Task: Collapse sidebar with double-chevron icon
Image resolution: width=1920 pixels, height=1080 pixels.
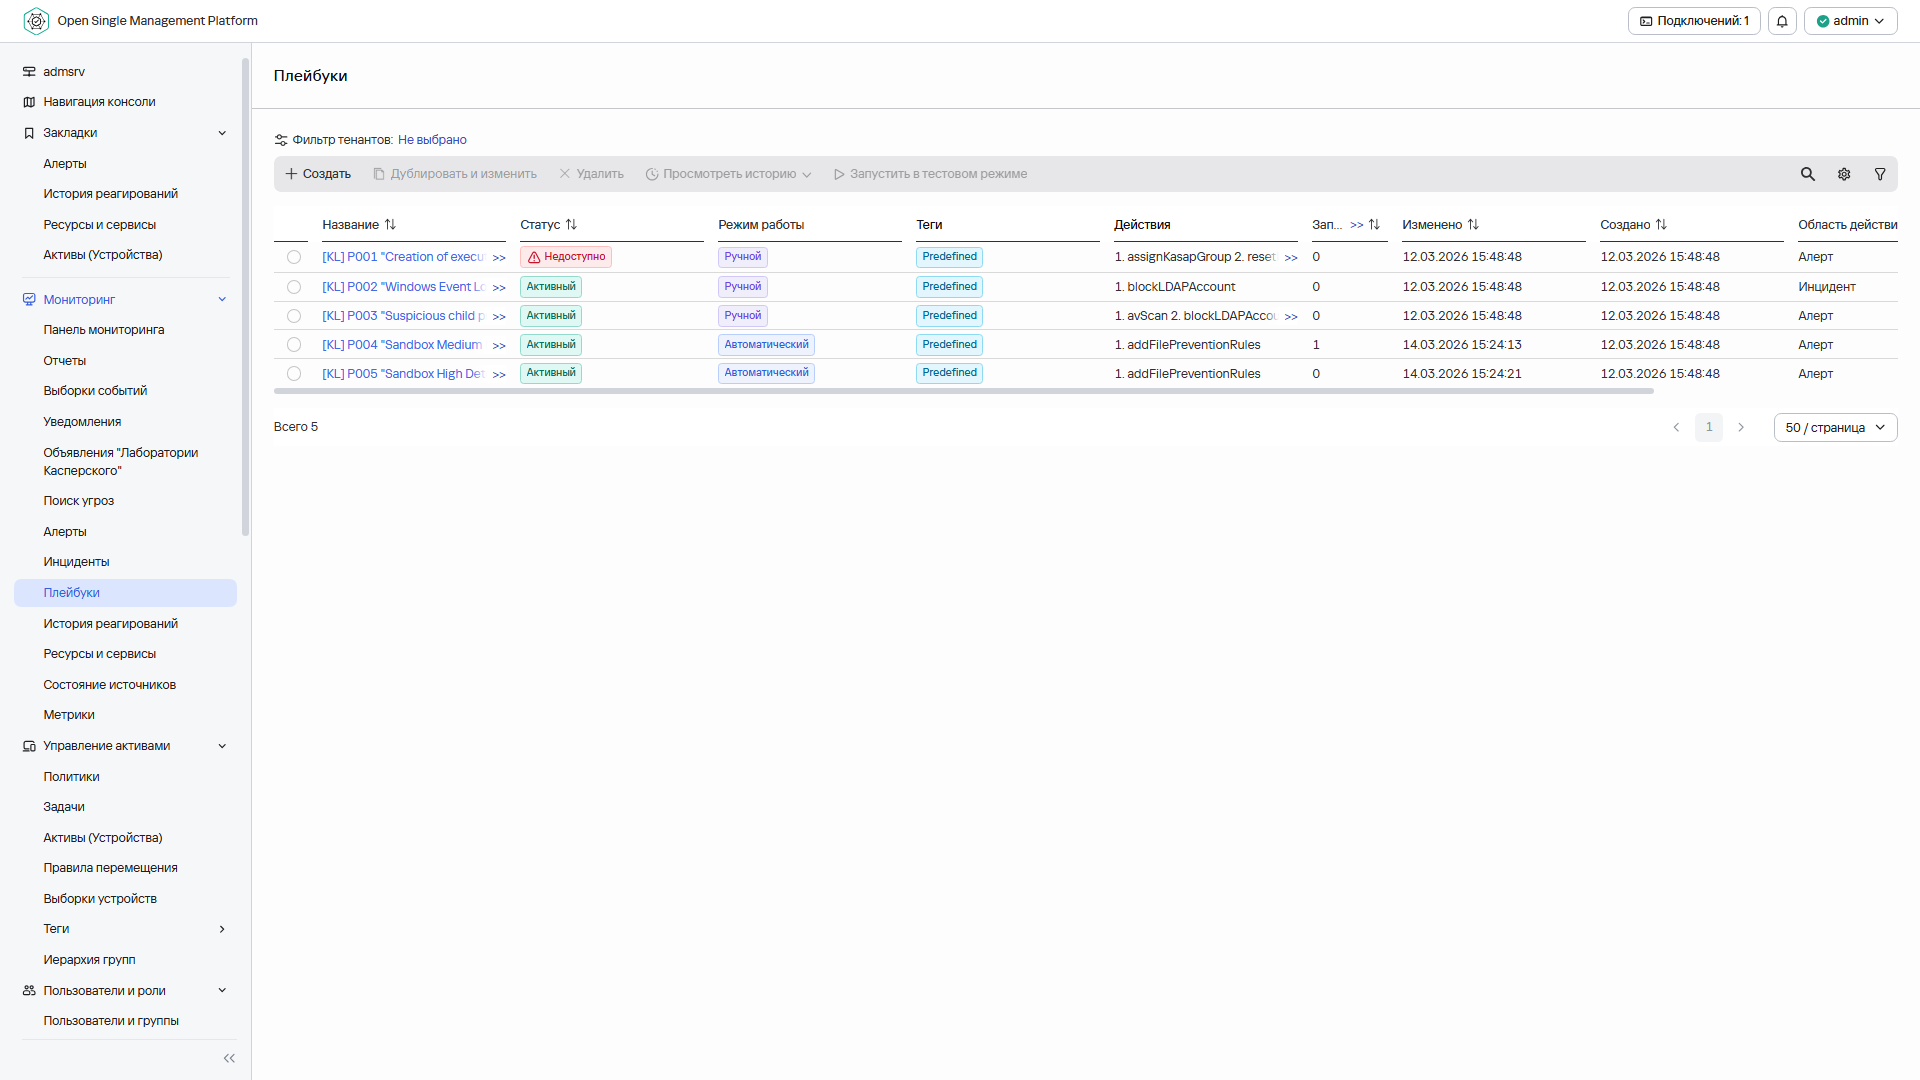Action: (229, 1058)
